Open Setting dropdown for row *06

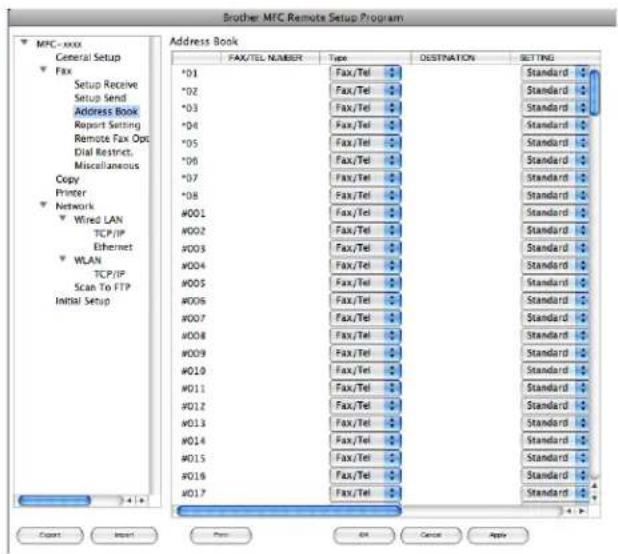pyautogui.click(x=555, y=160)
